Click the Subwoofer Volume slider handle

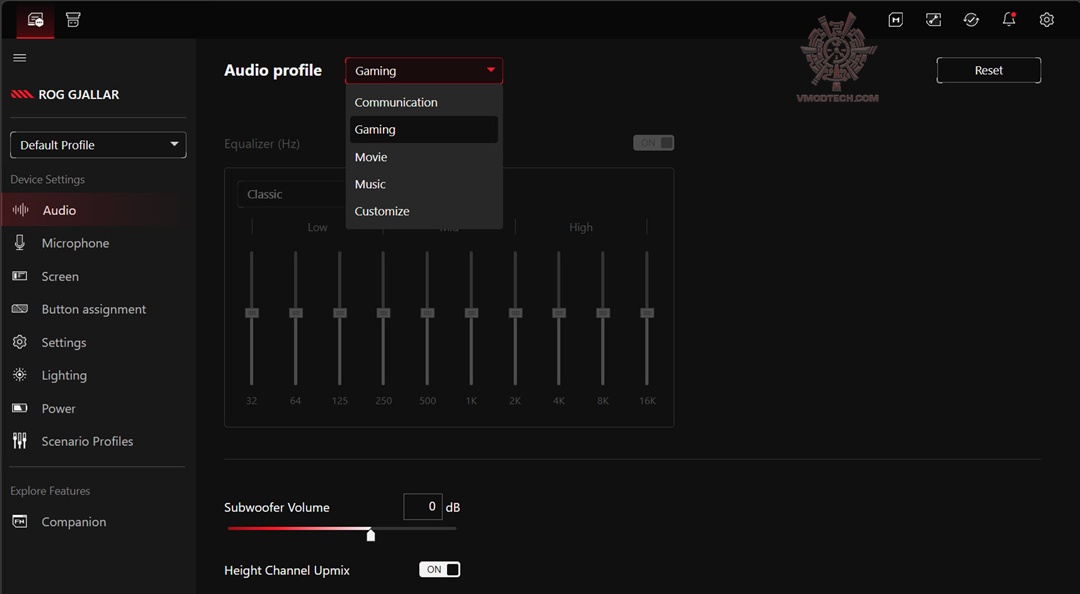(371, 534)
